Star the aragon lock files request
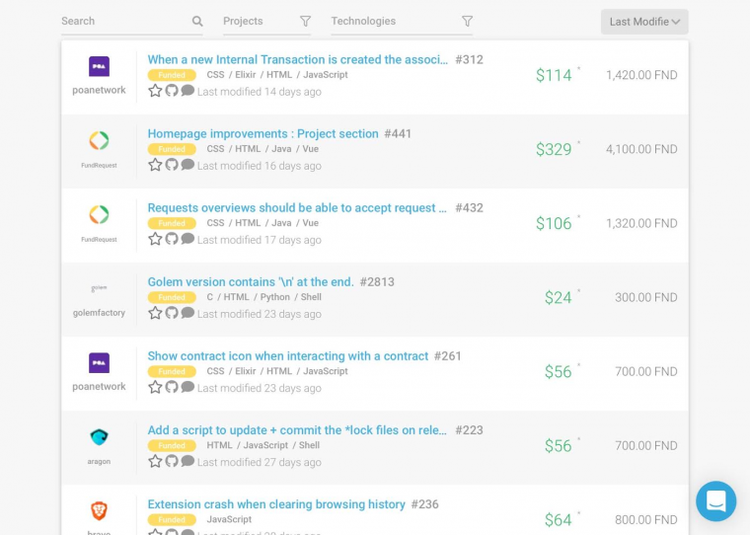The width and height of the screenshot is (750, 535). tap(155, 461)
